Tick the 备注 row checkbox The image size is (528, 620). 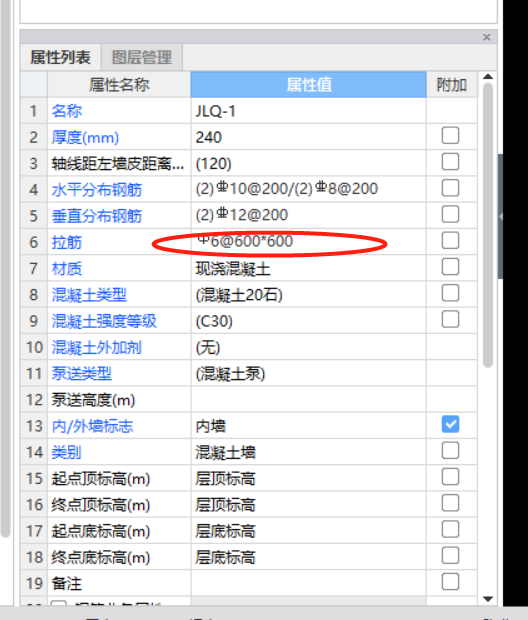450,582
